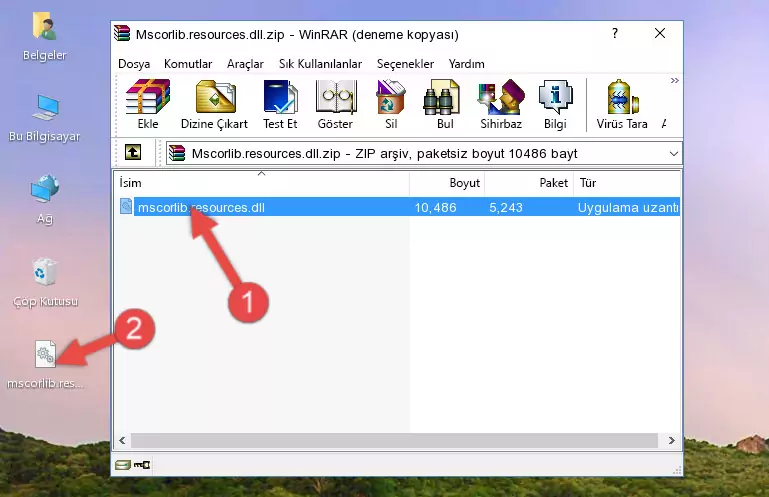Screen dimensions: 769x497
Task: Open the Araçlar menu
Action: point(245,64)
